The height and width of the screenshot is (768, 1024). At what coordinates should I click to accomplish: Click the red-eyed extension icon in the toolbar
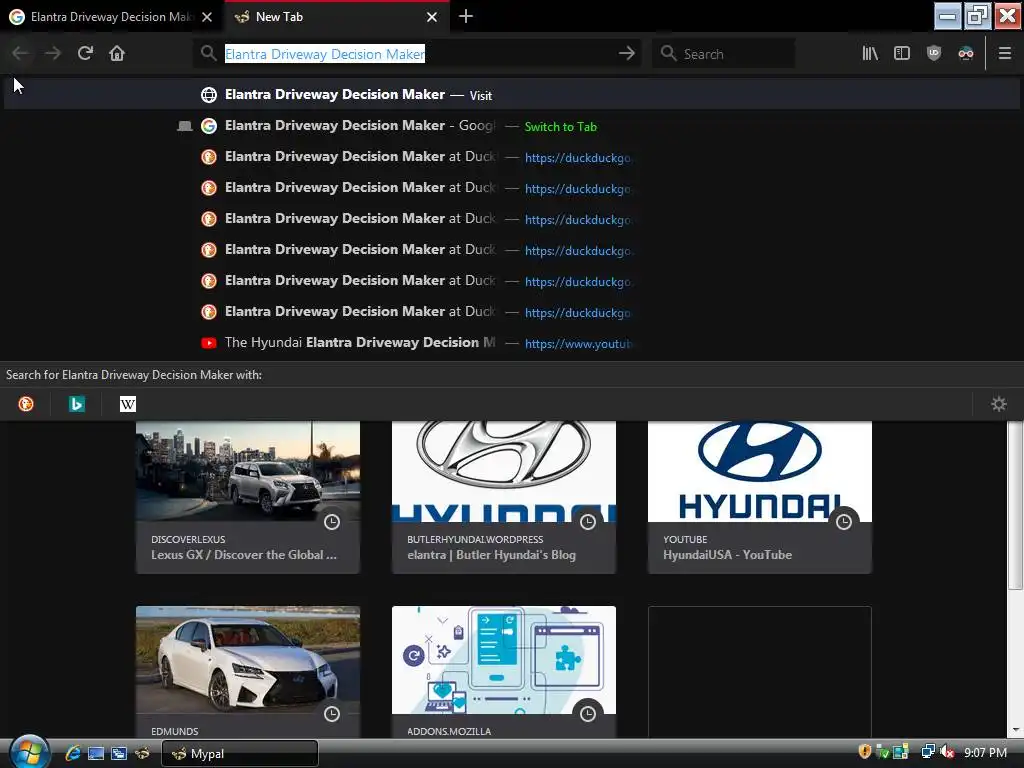(966, 54)
